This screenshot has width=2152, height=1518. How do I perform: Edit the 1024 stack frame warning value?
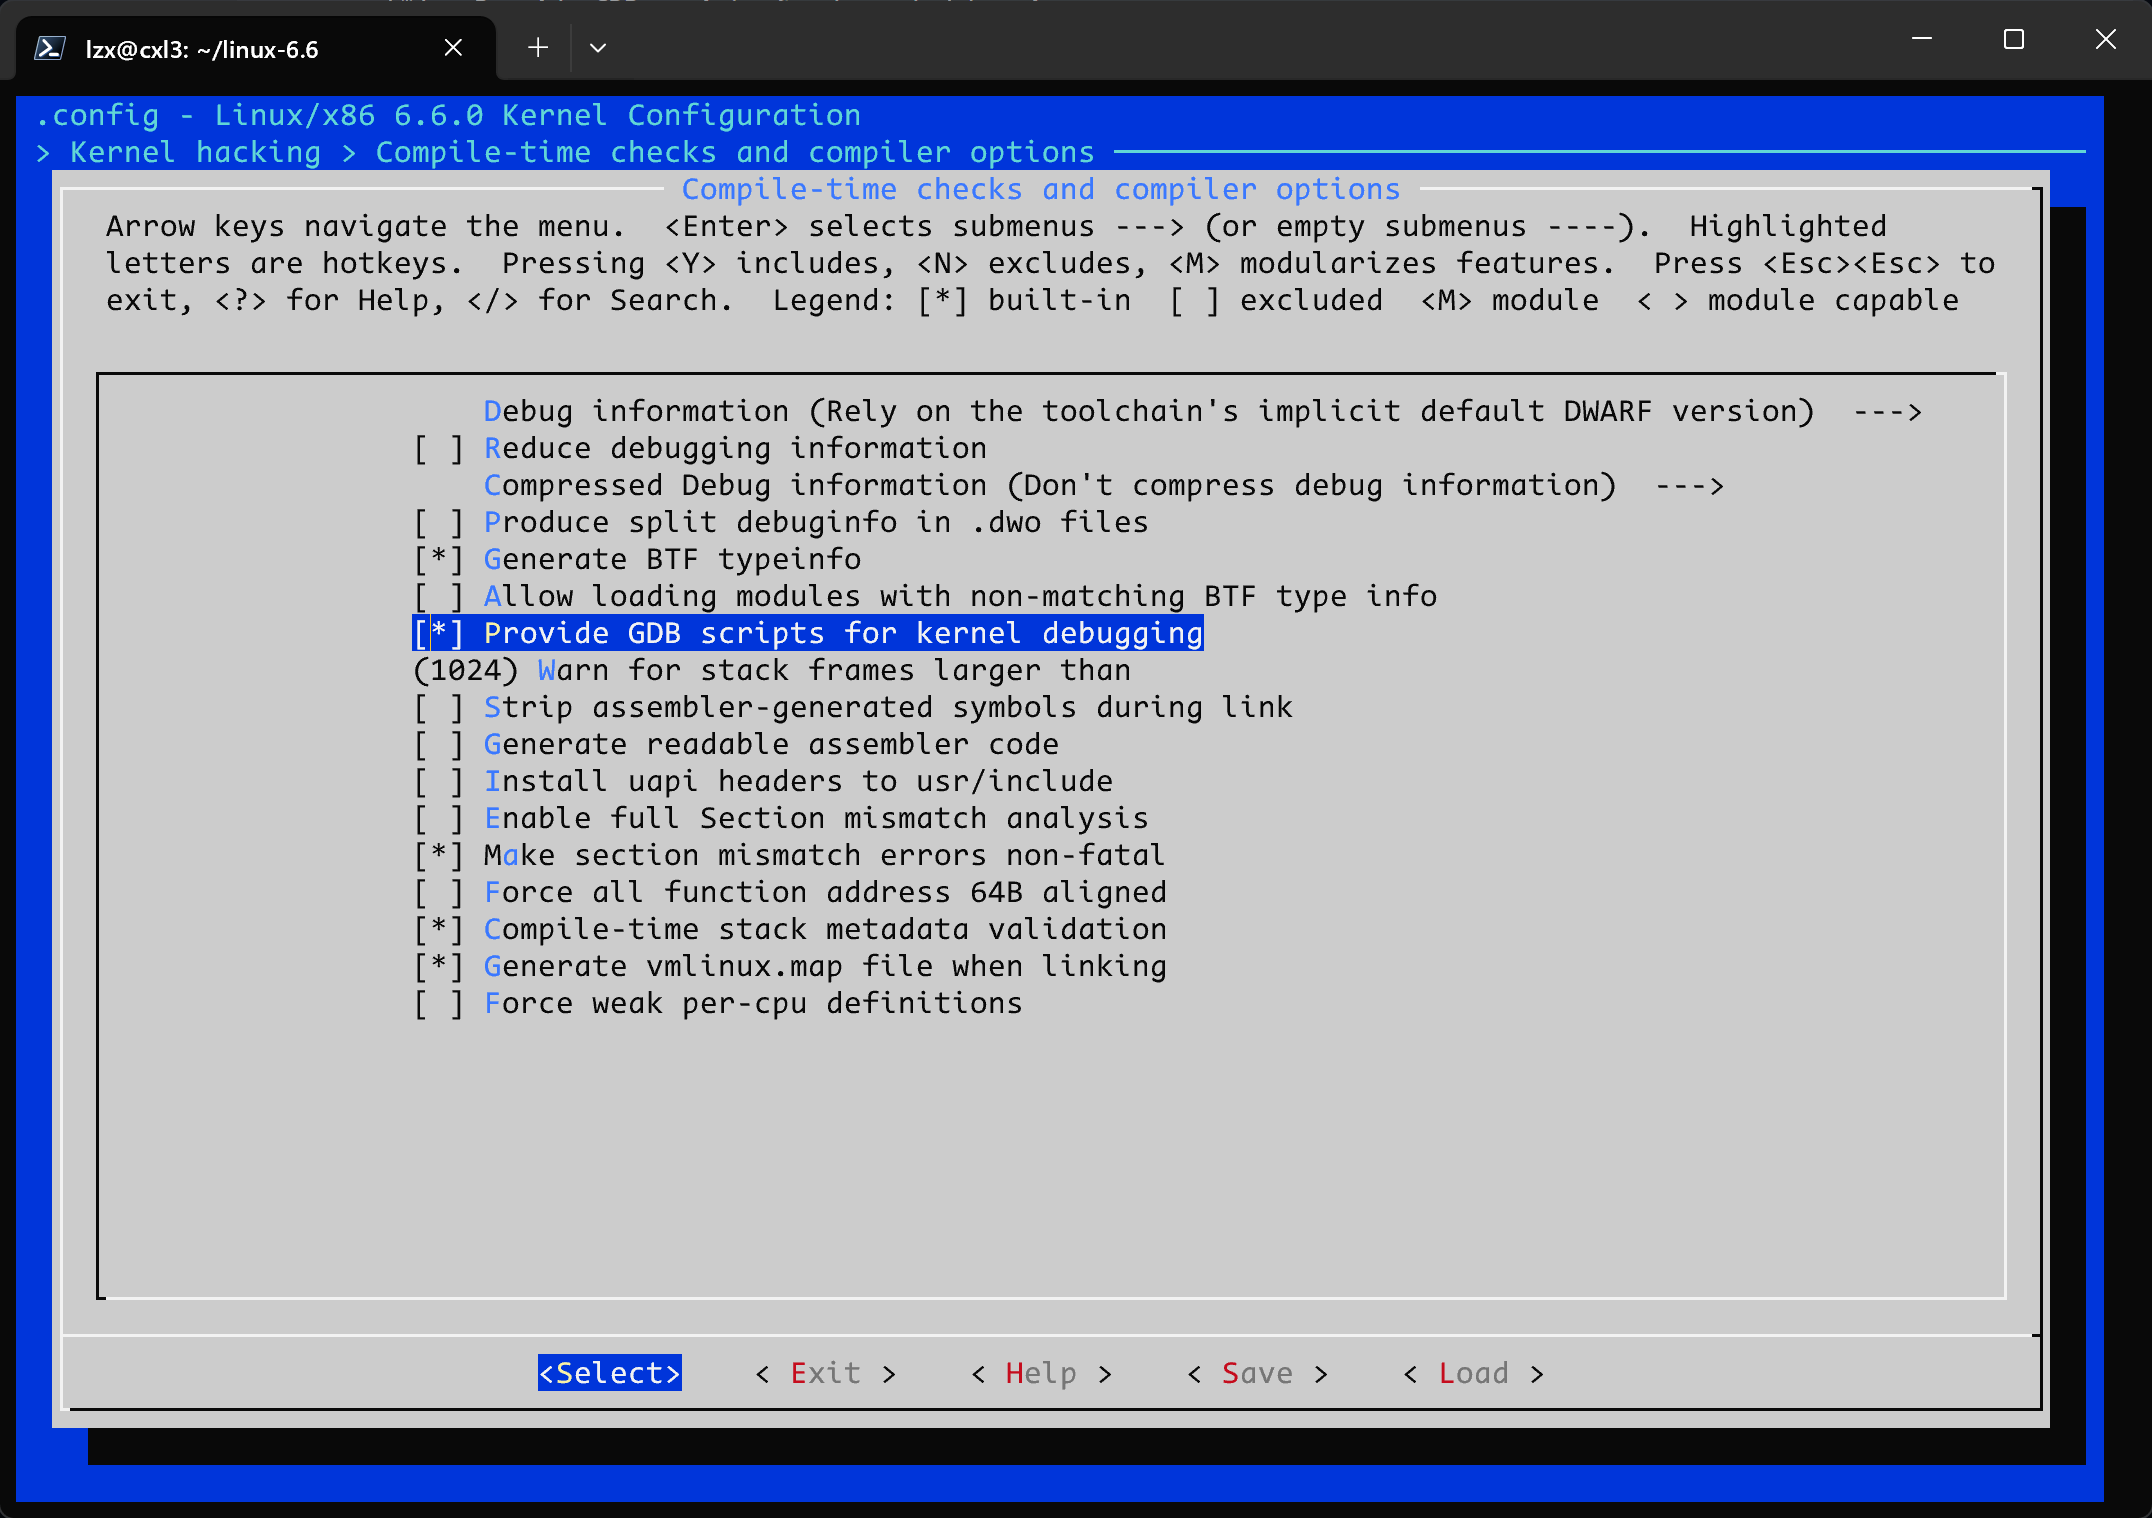click(466, 670)
